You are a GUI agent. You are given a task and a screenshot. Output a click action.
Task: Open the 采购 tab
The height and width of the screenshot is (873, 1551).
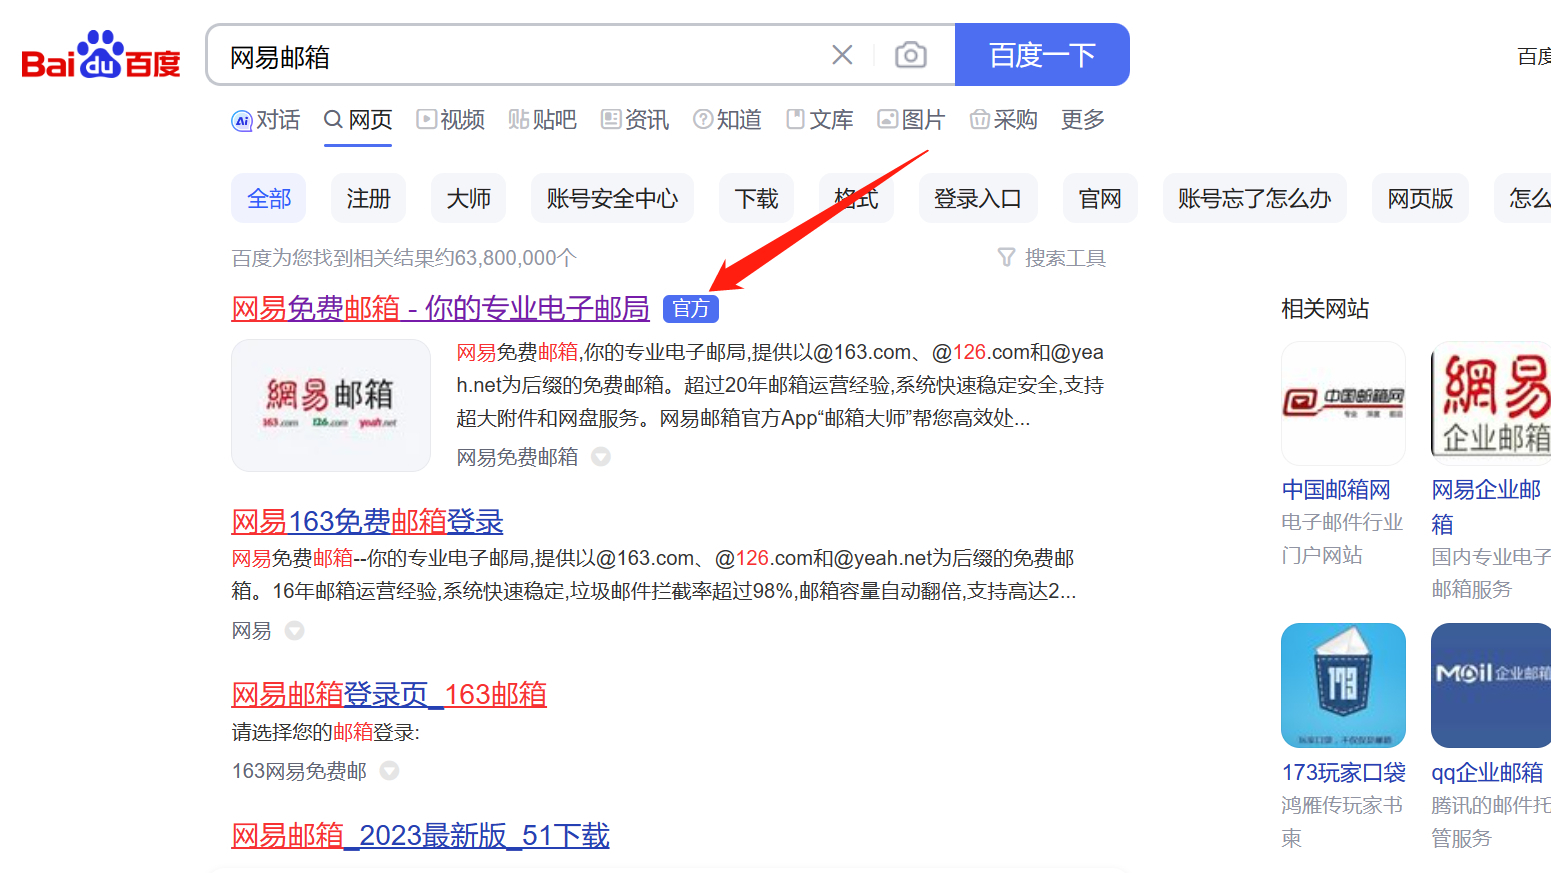click(x=1004, y=120)
